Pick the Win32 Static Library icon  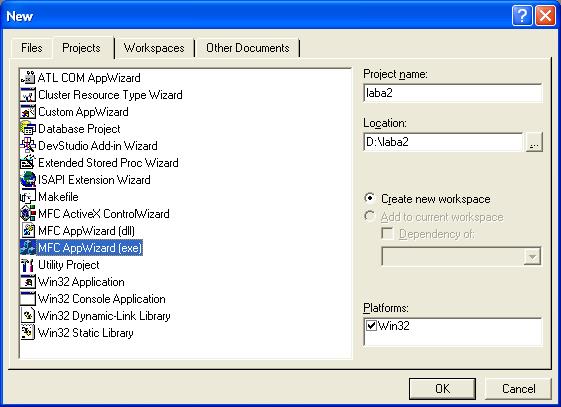[x=28, y=333]
